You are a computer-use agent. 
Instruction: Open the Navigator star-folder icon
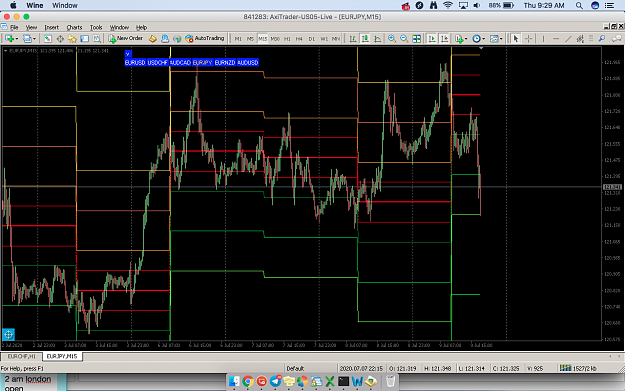72,39
